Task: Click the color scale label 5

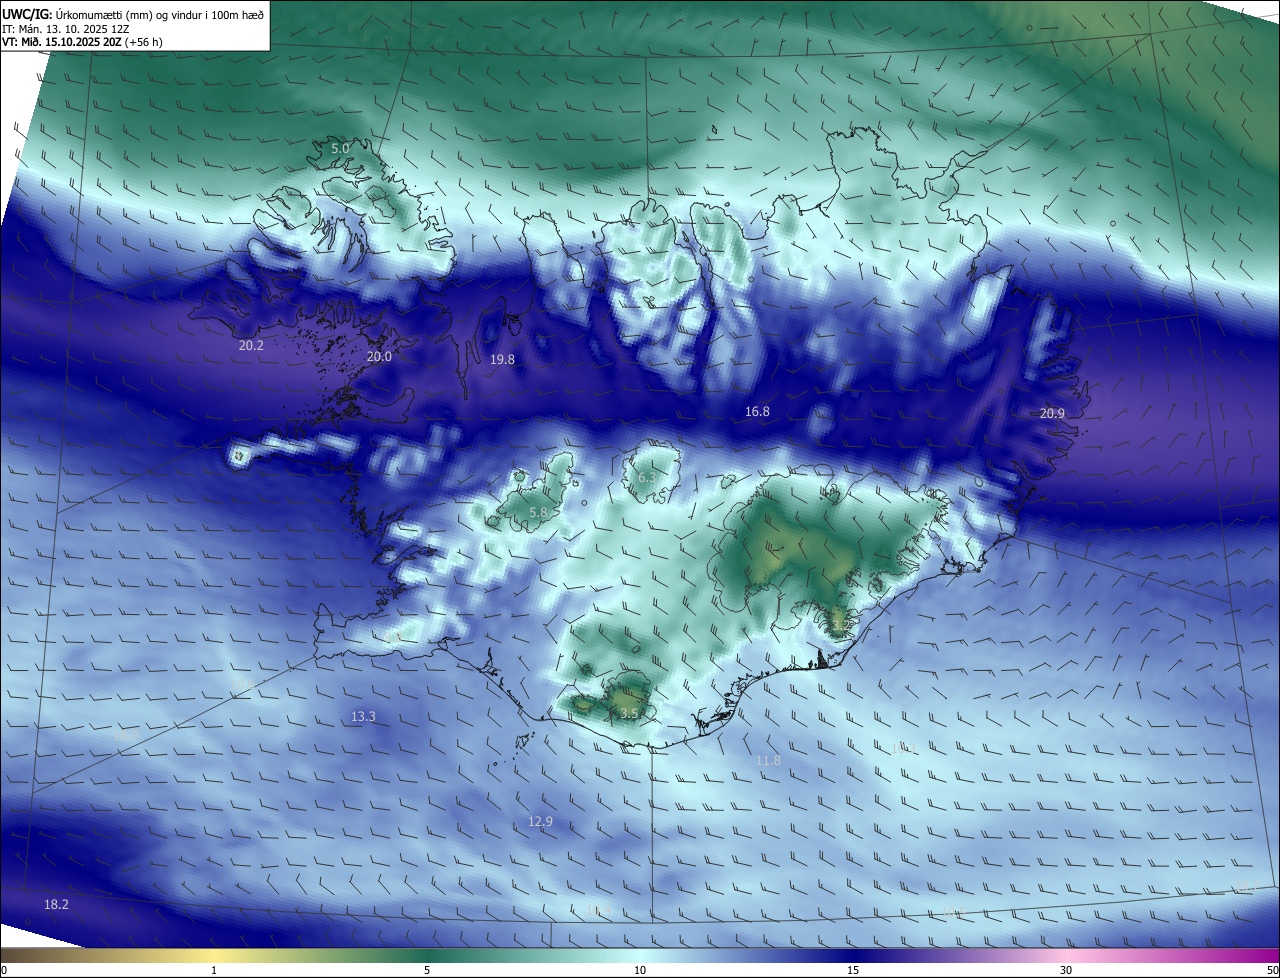Action: coord(427,970)
